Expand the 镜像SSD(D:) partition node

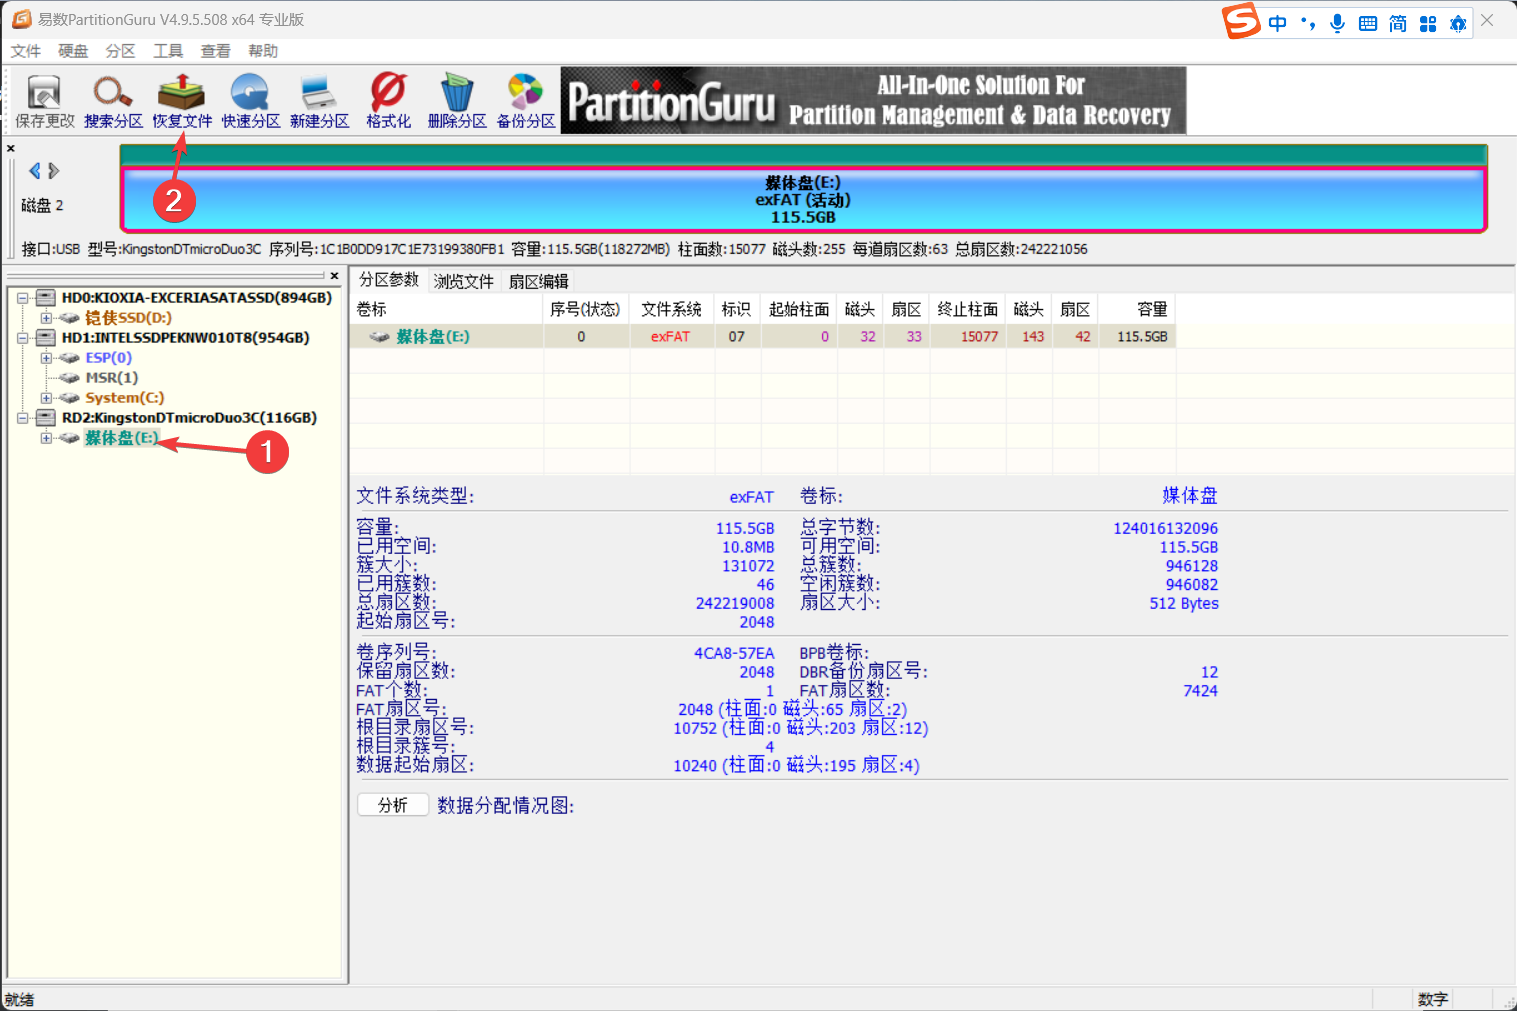coord(46,318)
